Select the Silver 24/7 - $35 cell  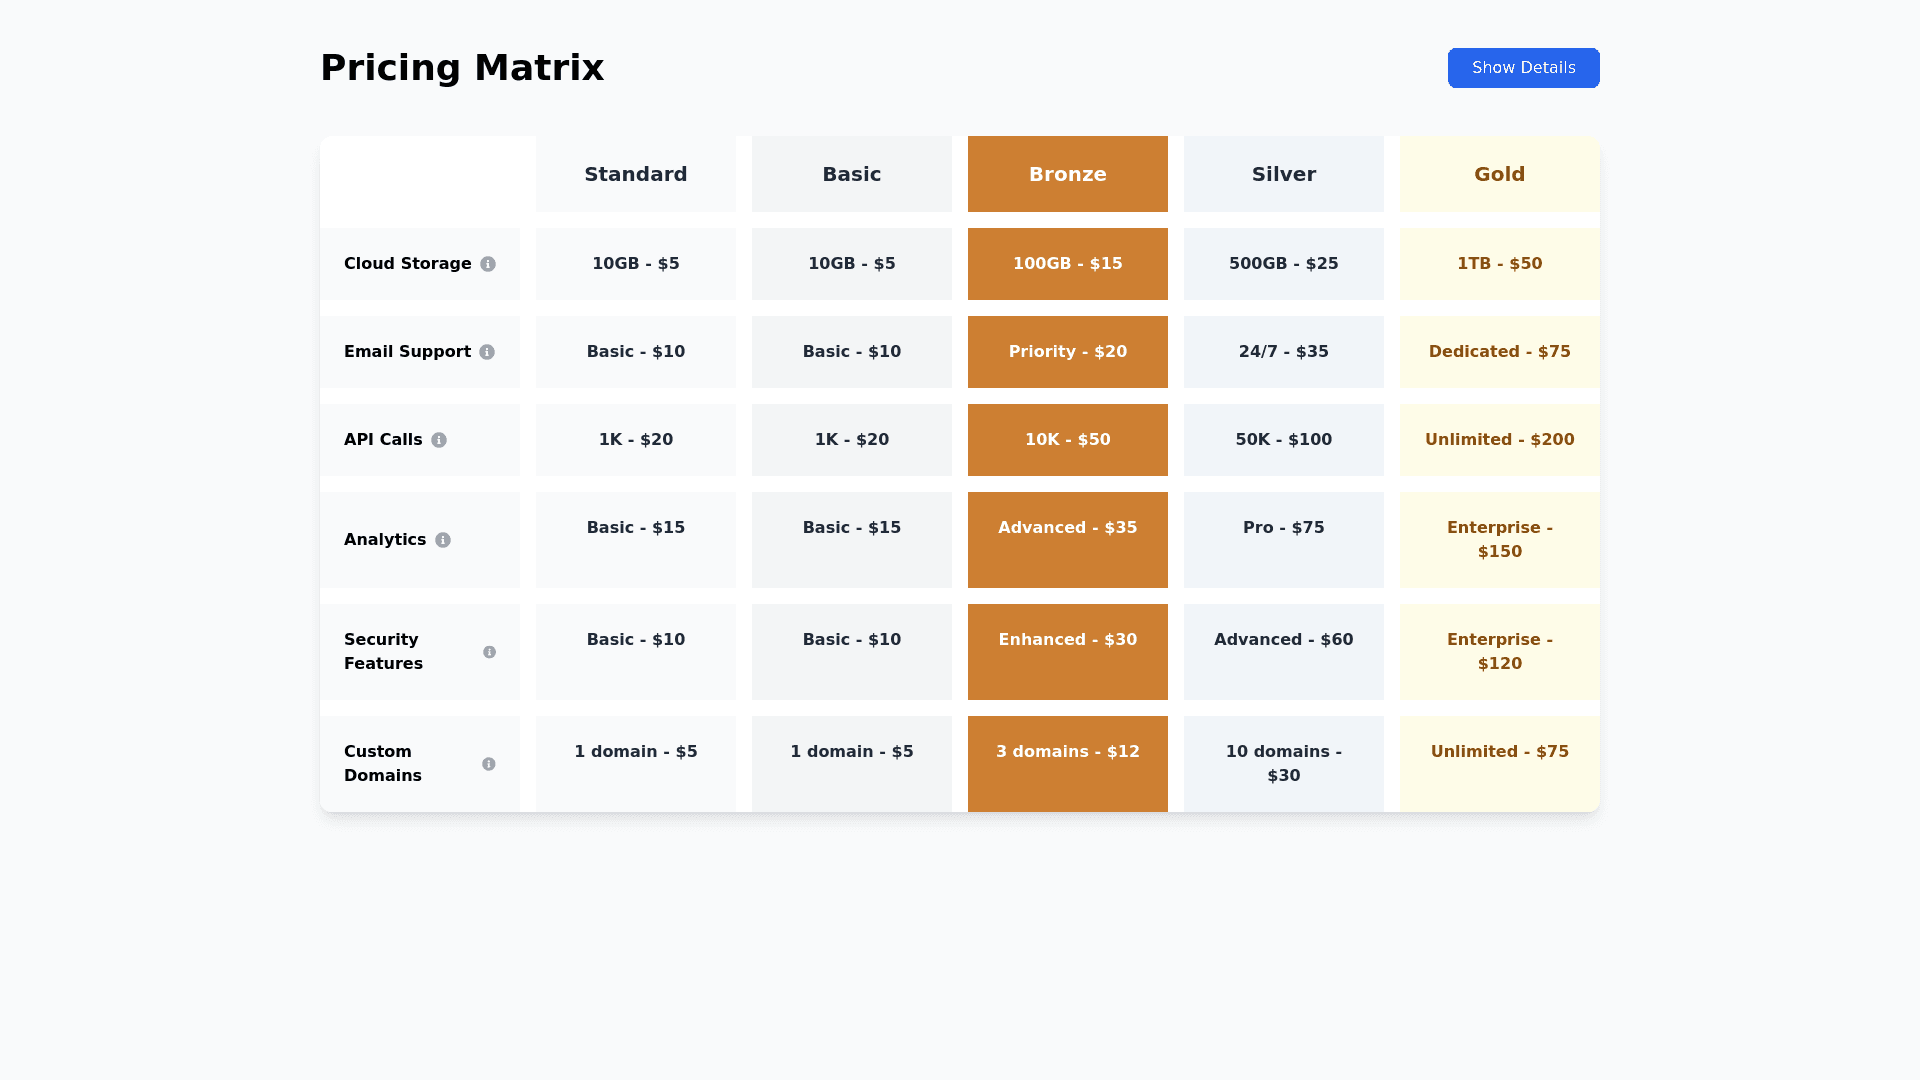(1283, 352)
